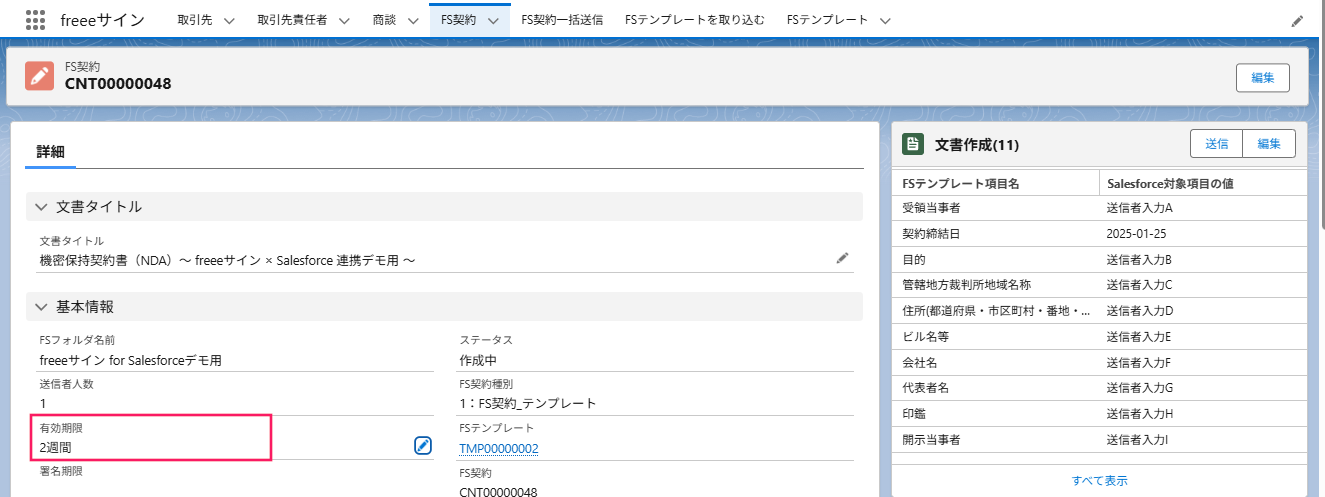Image resolution: width=1325 pixels, height=497 pixels.
Task: Click 送信者入力G value
Action: [1139, 388]
